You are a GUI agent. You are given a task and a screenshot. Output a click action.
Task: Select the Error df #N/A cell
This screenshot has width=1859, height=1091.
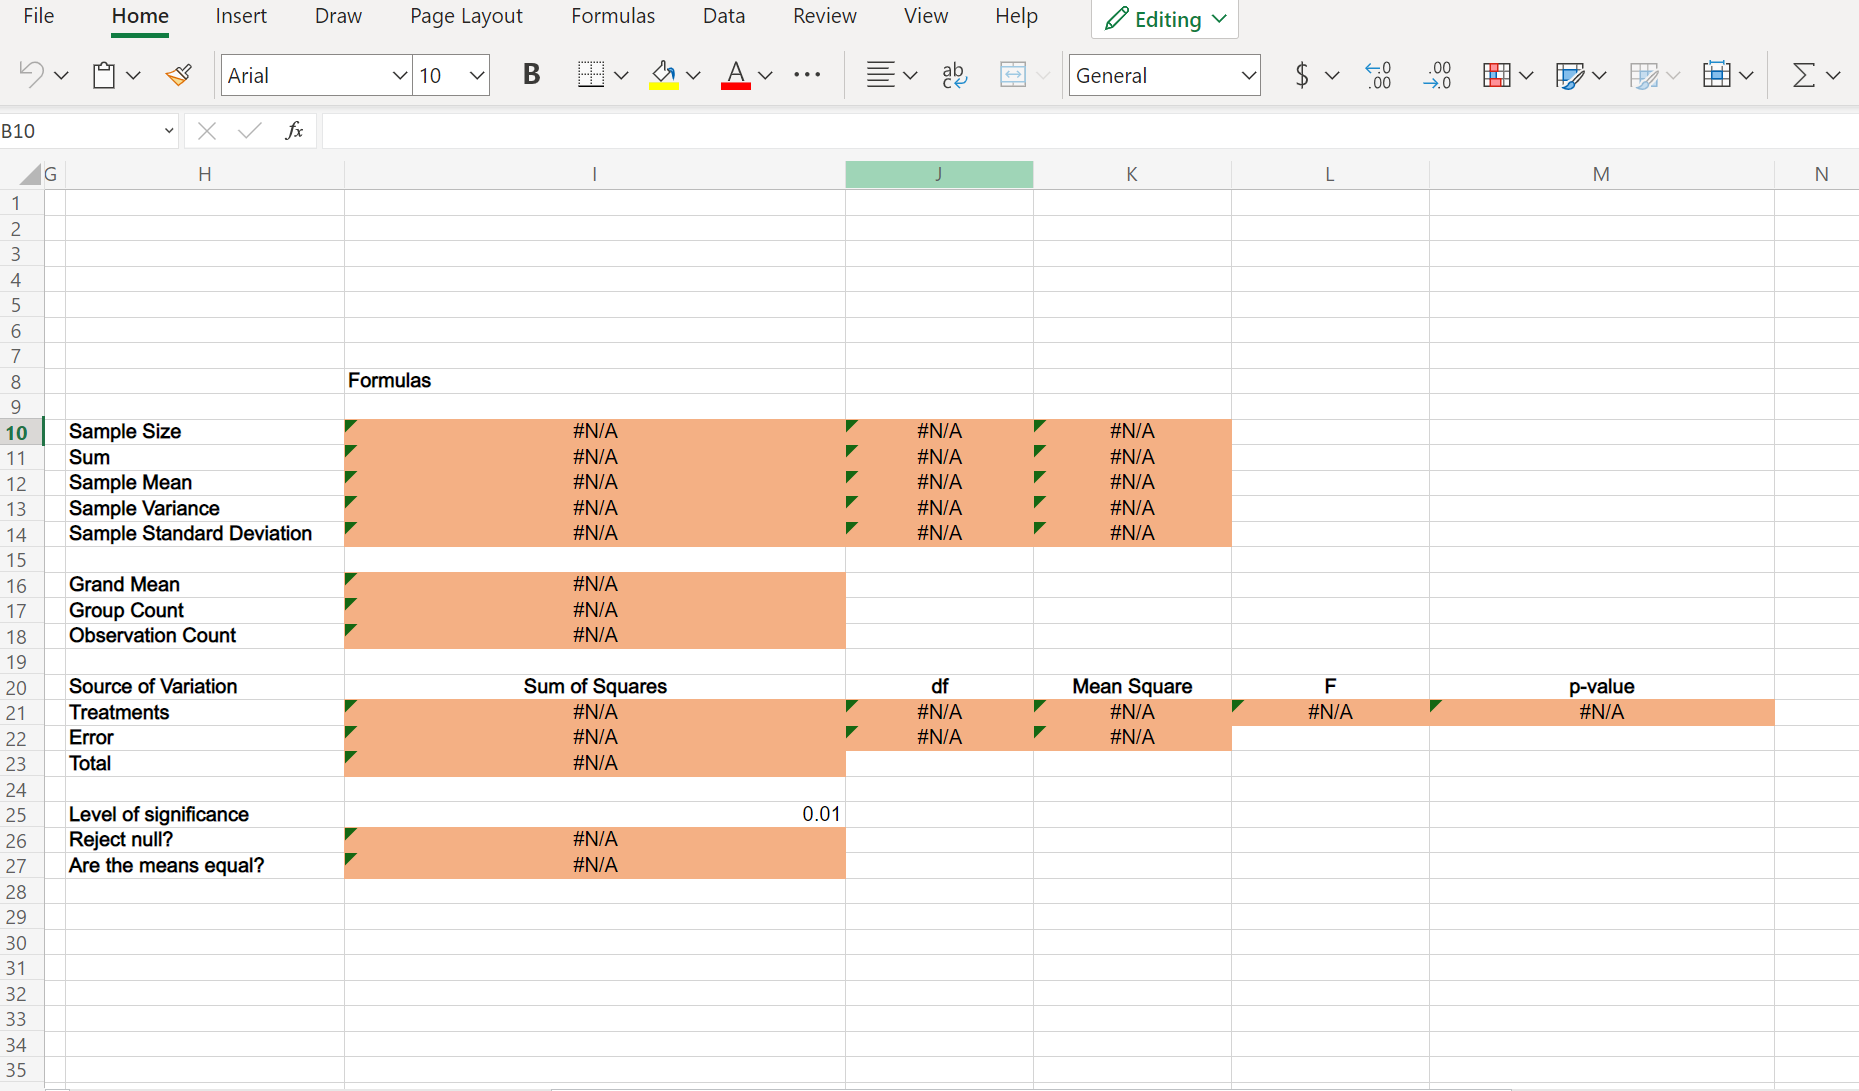pos(939,737)
